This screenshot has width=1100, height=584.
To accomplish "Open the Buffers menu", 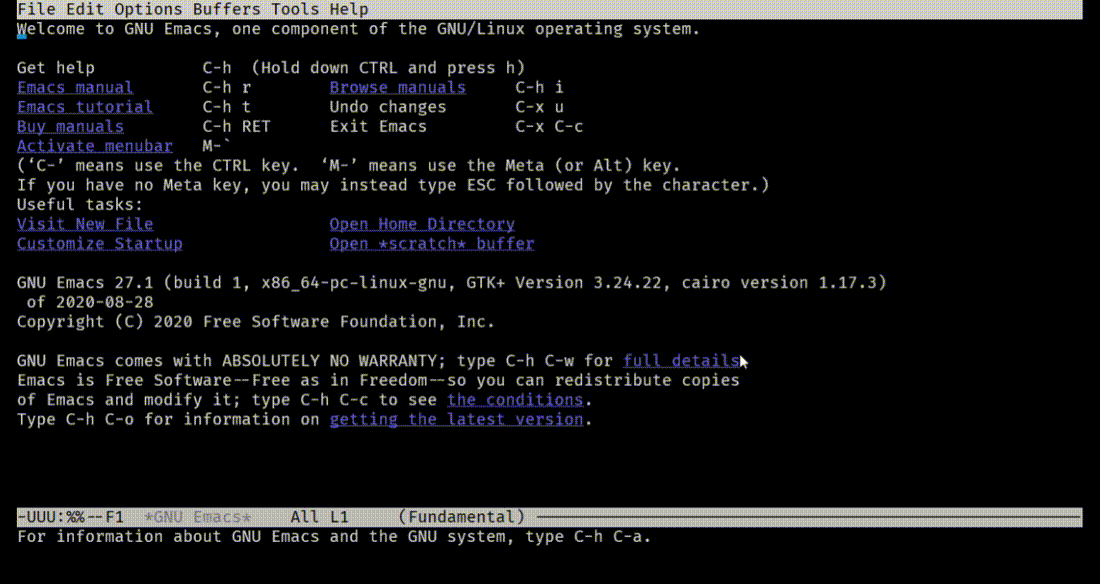I will [x=227, y=9].
